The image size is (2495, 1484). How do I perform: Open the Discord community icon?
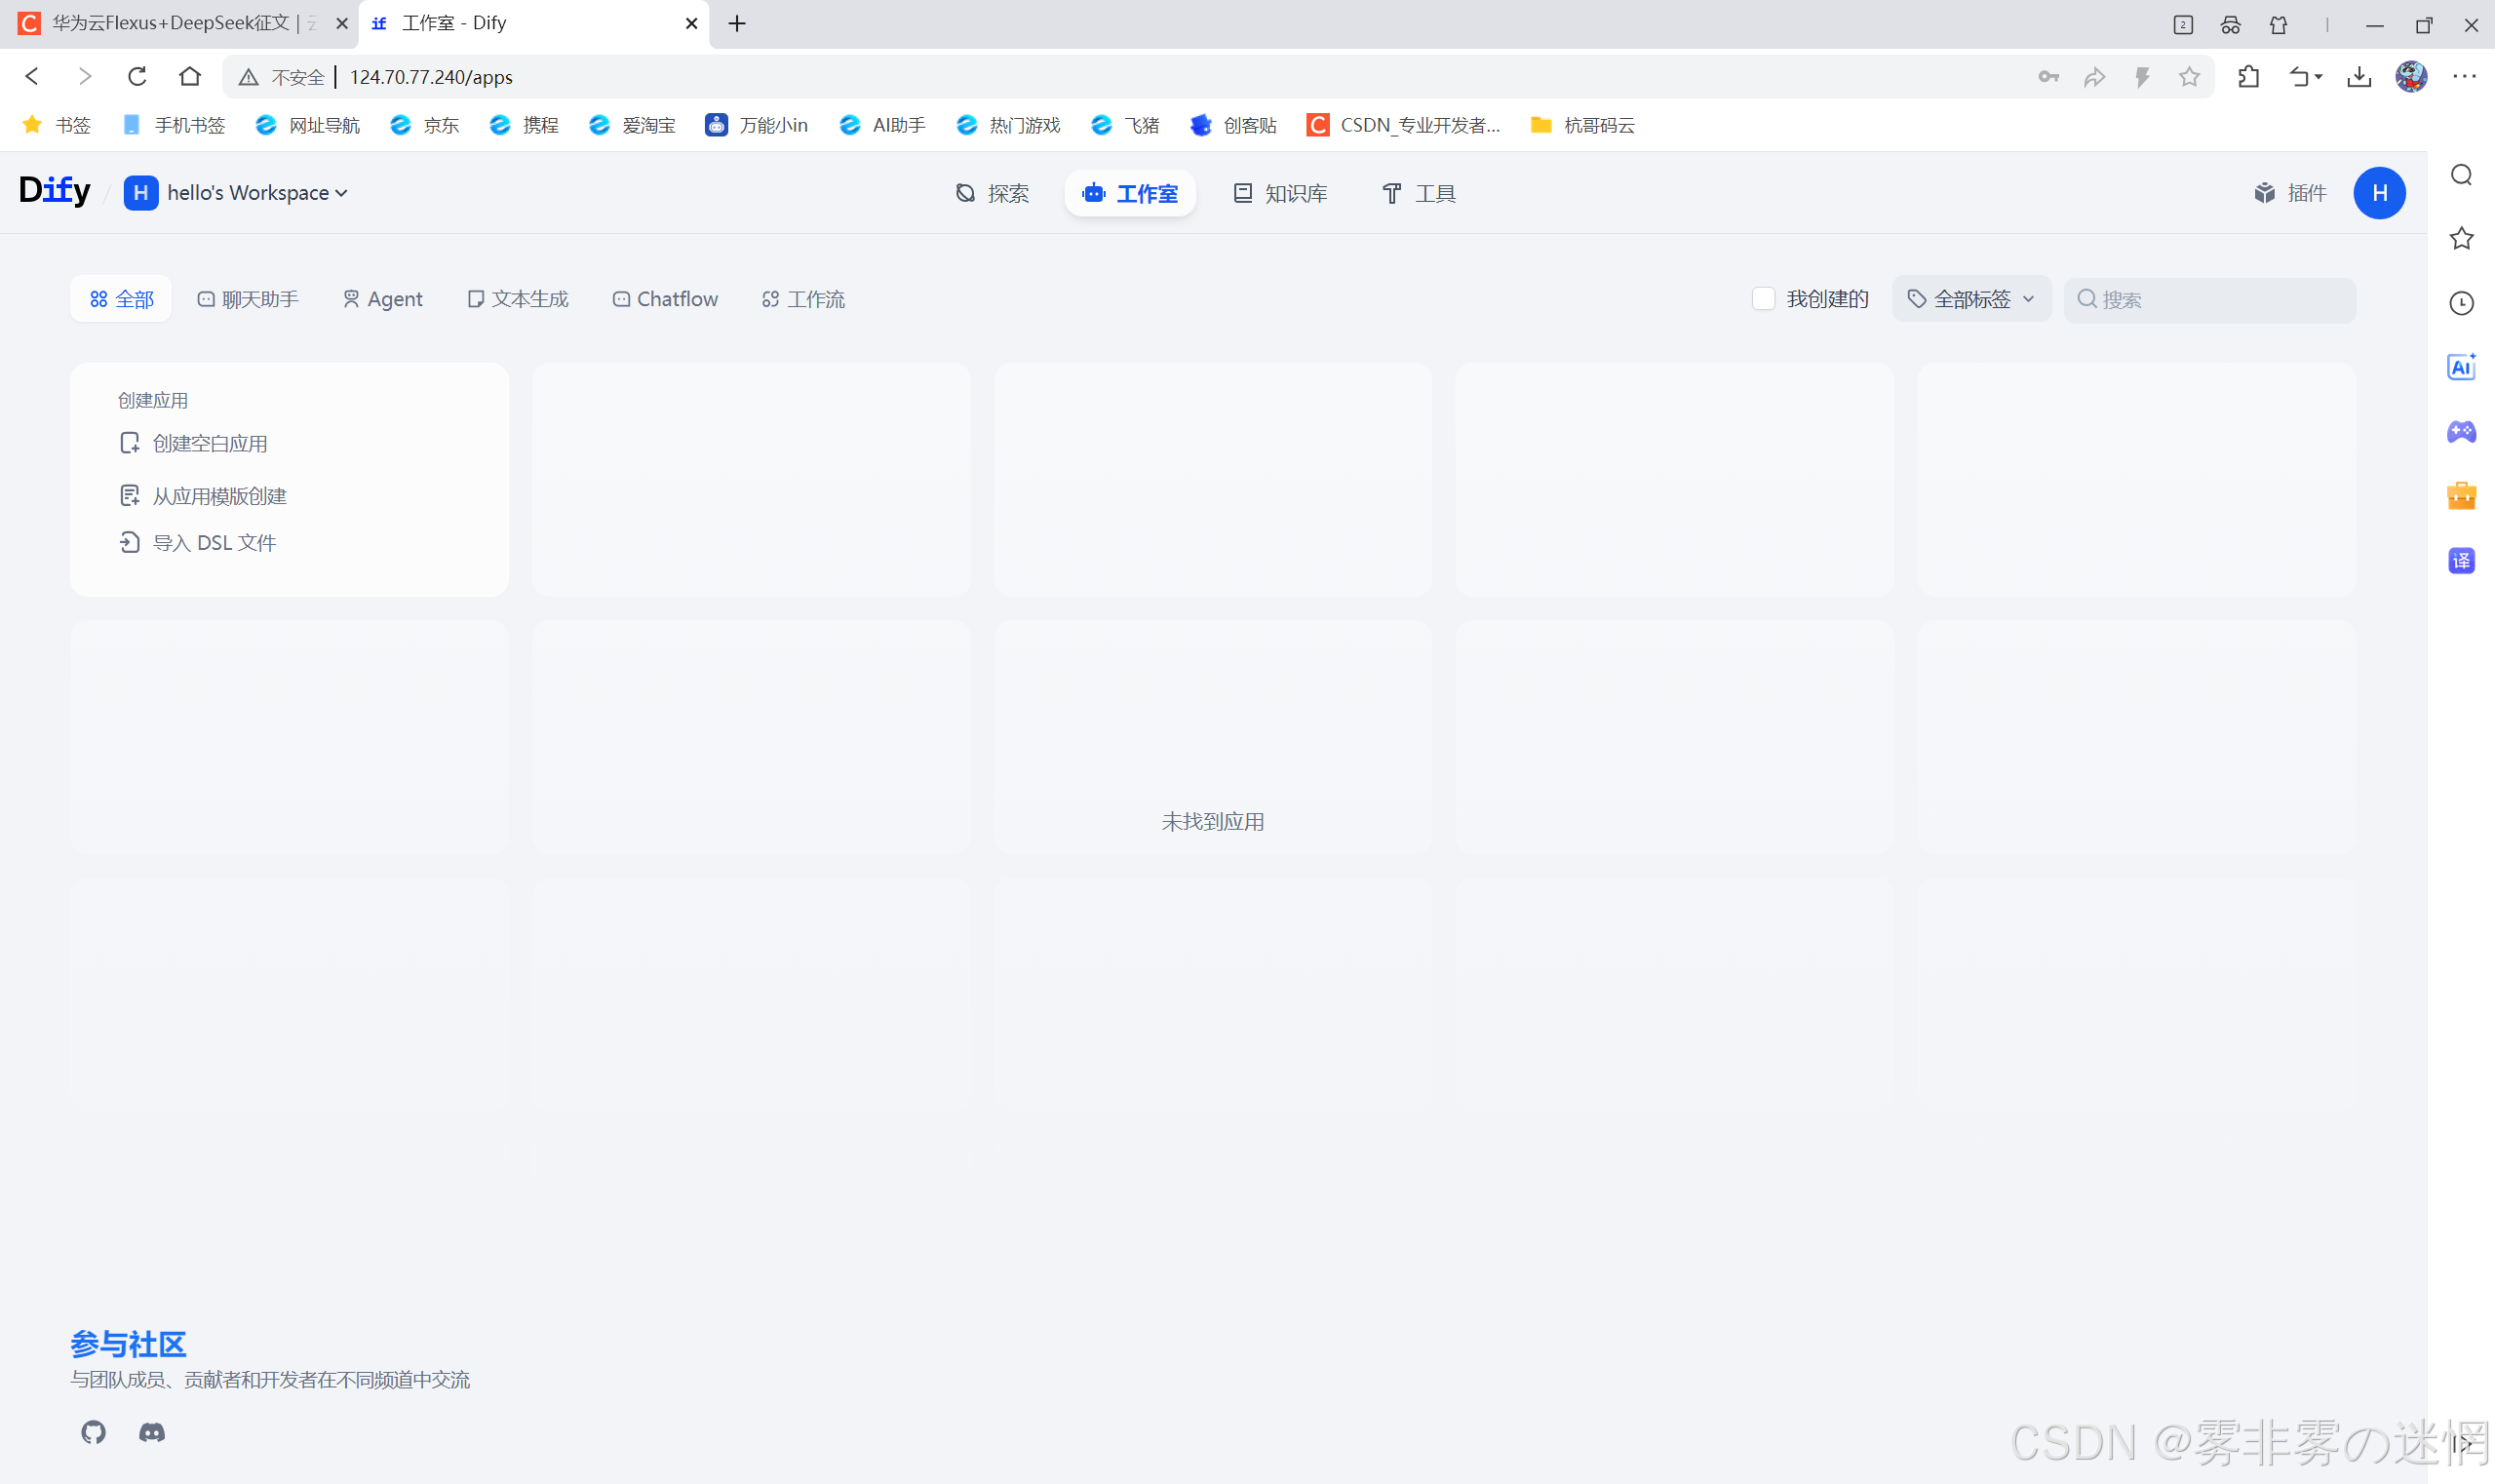pos(152,1432)
